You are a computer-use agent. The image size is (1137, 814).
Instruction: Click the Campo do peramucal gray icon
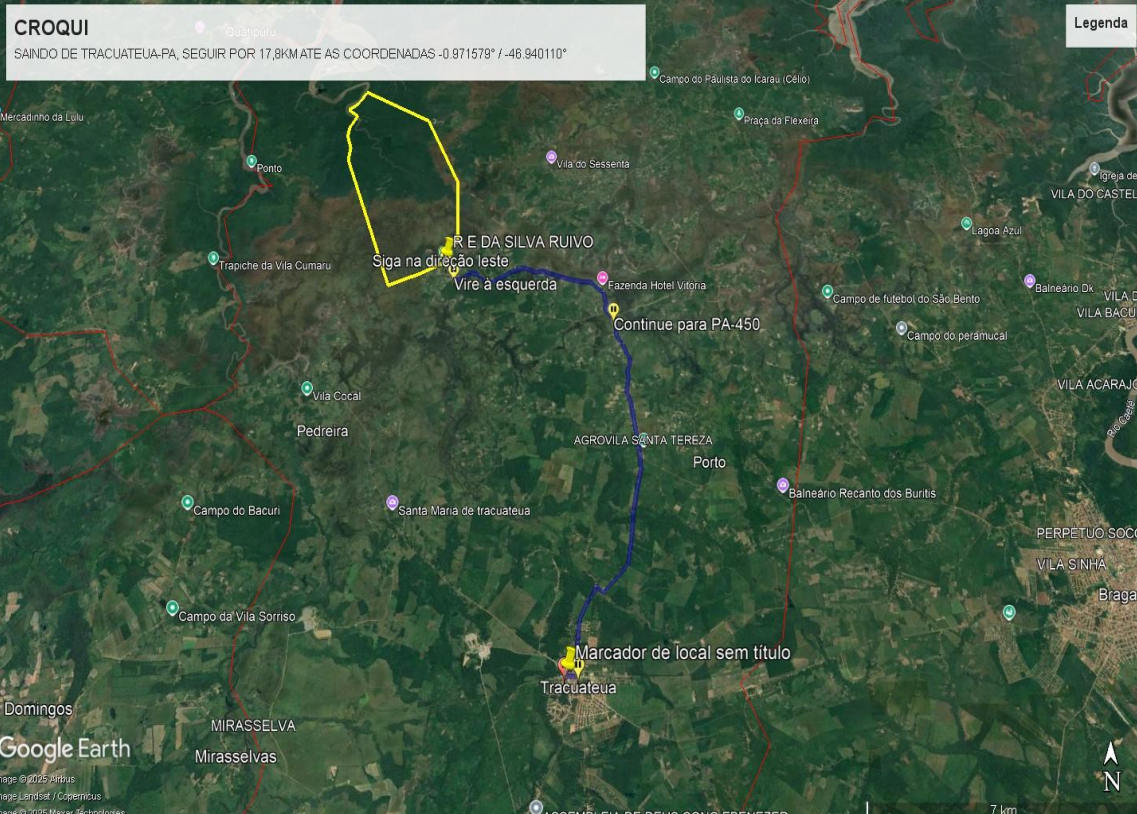click(901, 328)
